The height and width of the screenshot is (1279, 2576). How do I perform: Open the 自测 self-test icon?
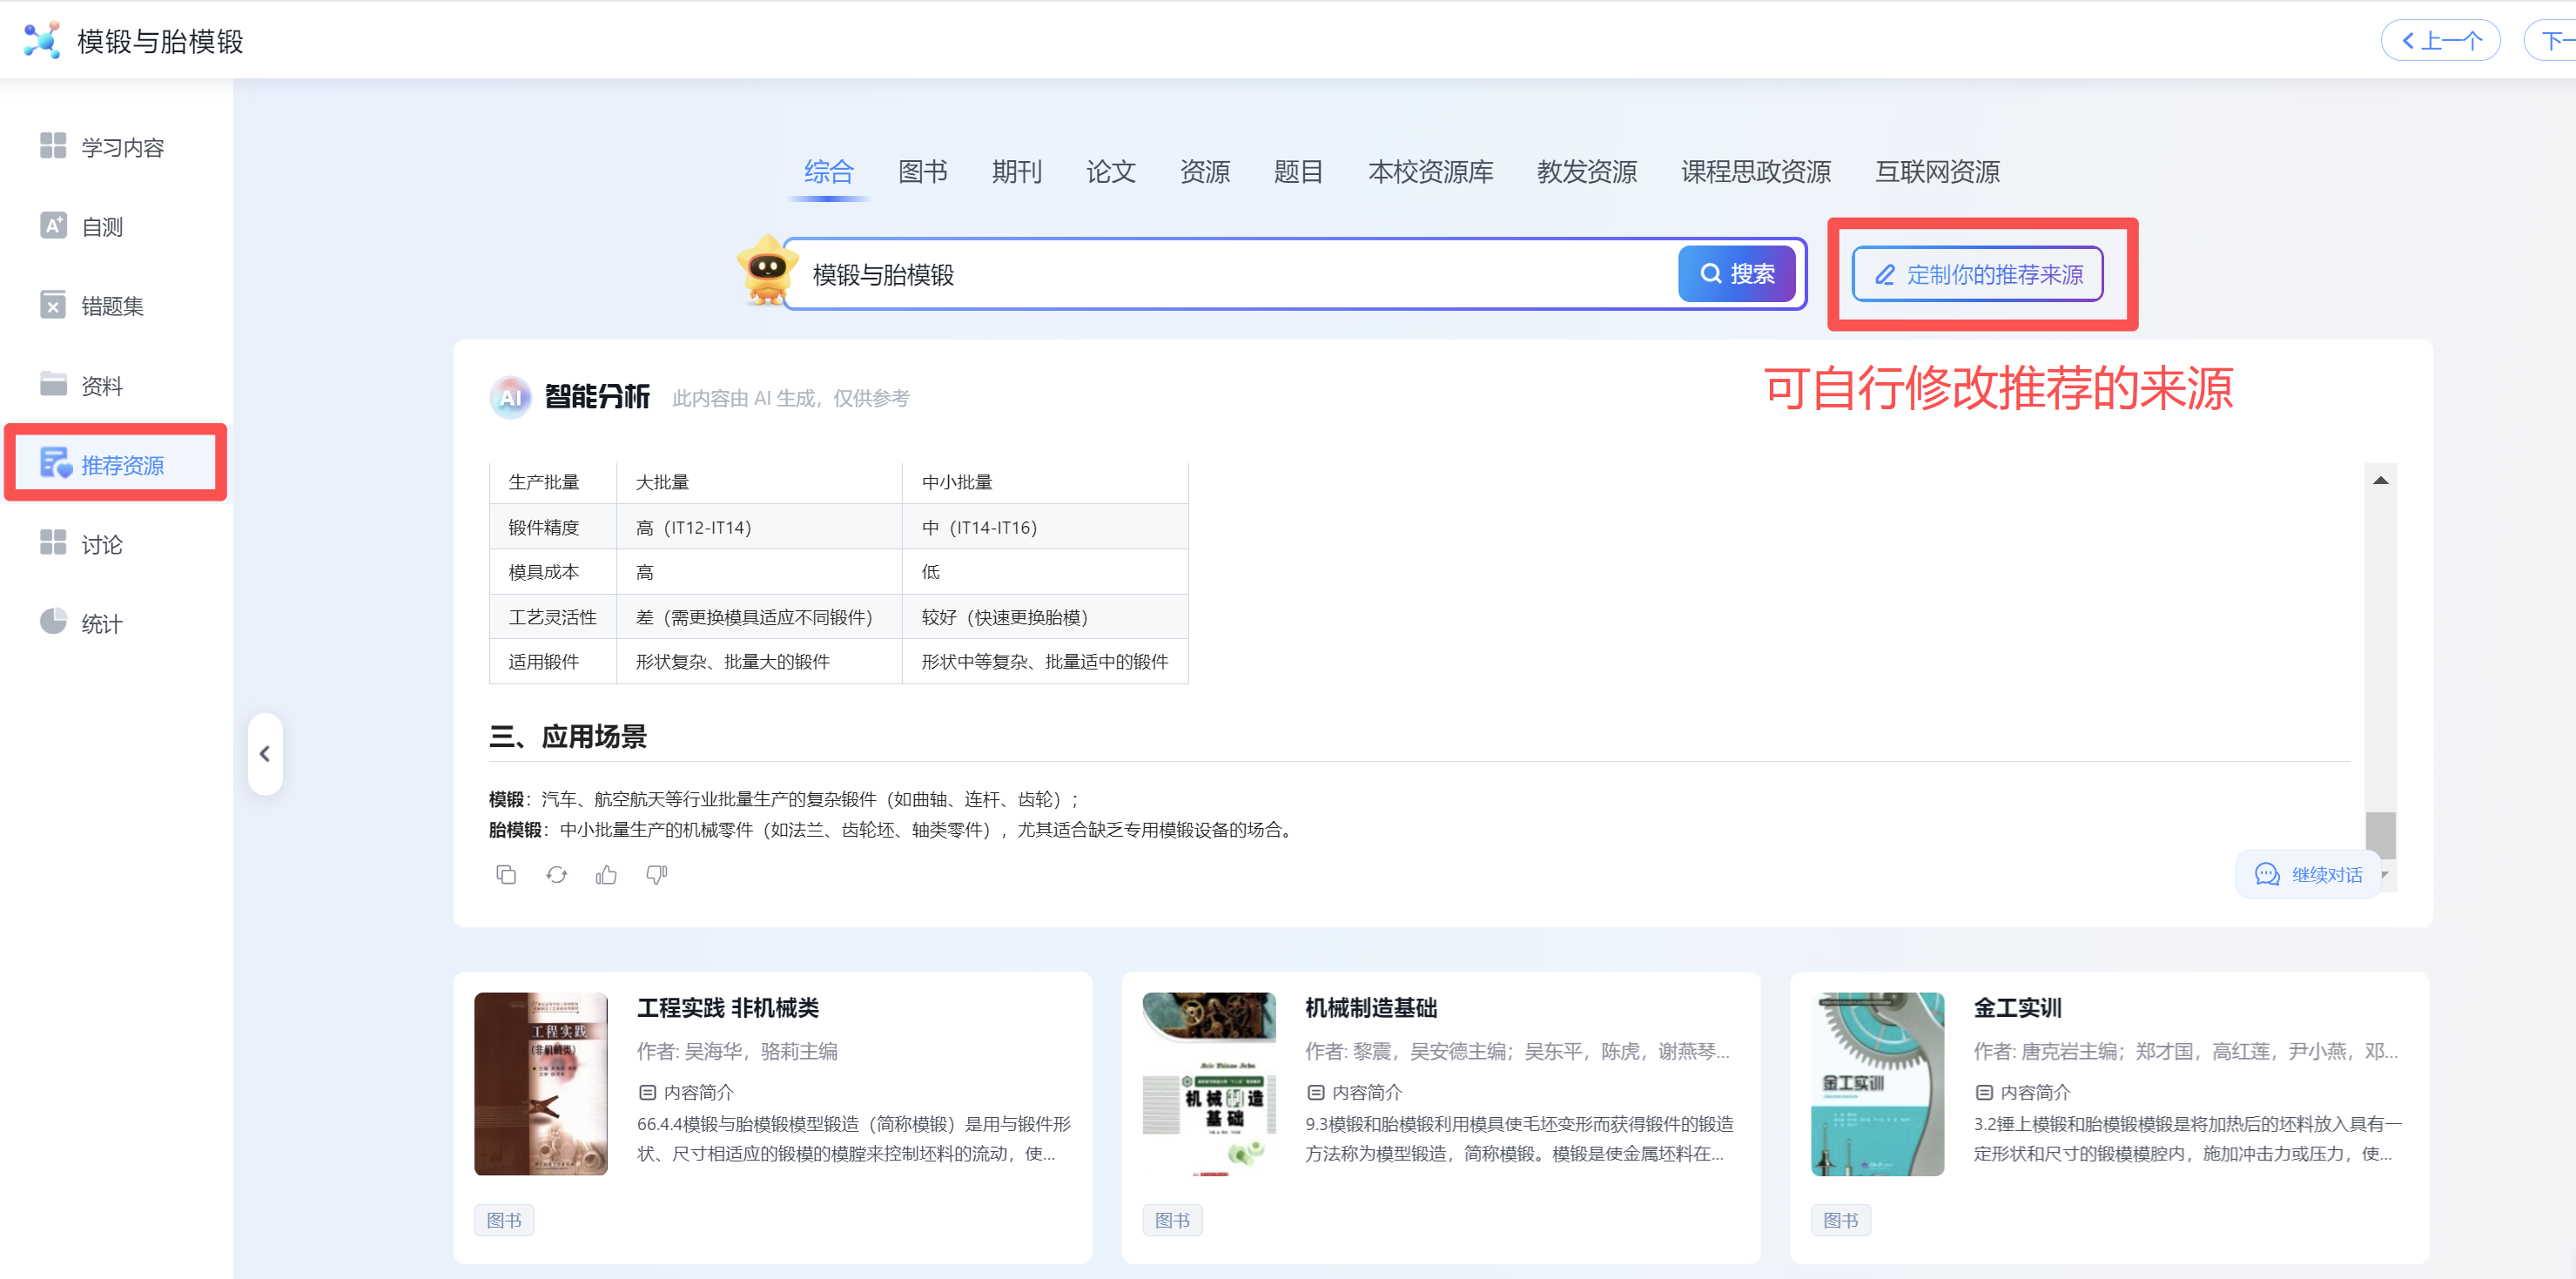point(53,226)
